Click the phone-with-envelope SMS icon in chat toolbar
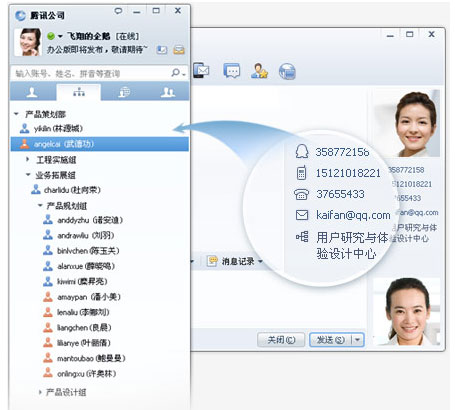 click(x=201, y=70)
